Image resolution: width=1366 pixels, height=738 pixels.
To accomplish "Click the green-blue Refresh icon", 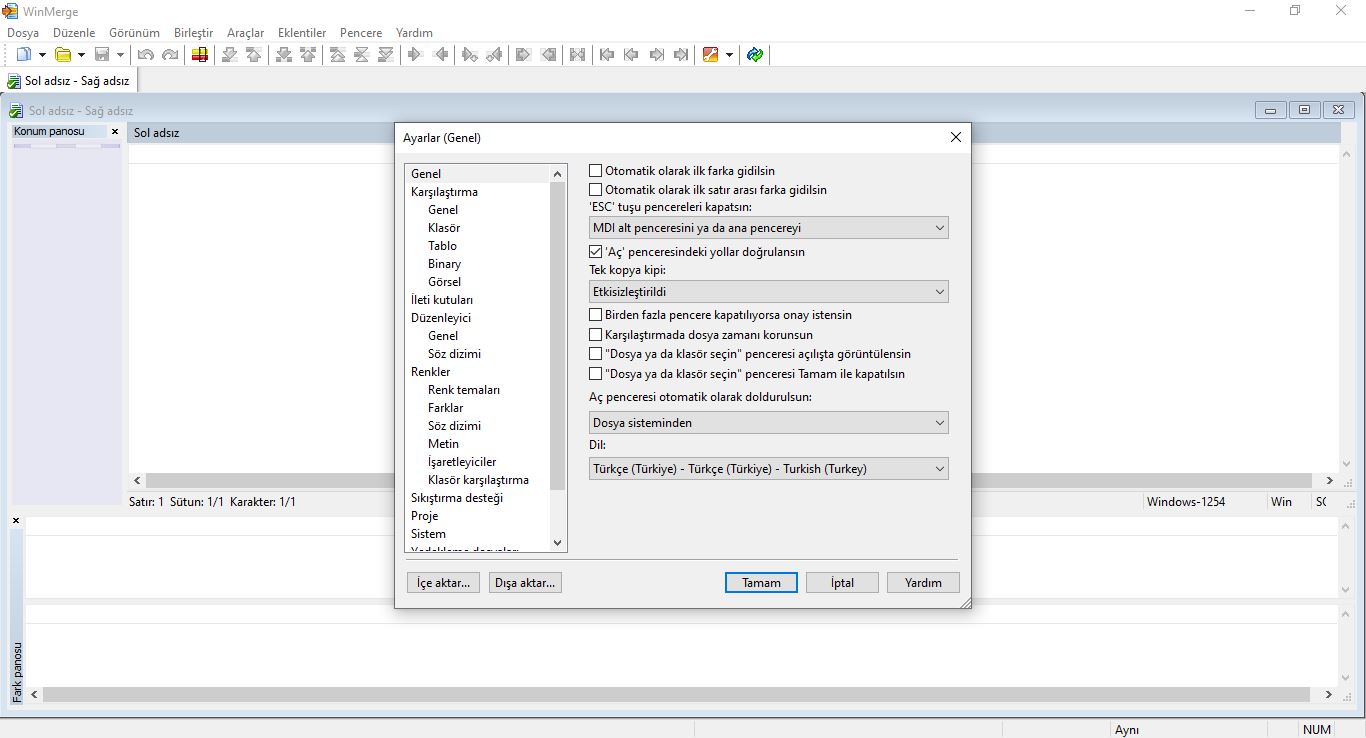I will [755, 55].
